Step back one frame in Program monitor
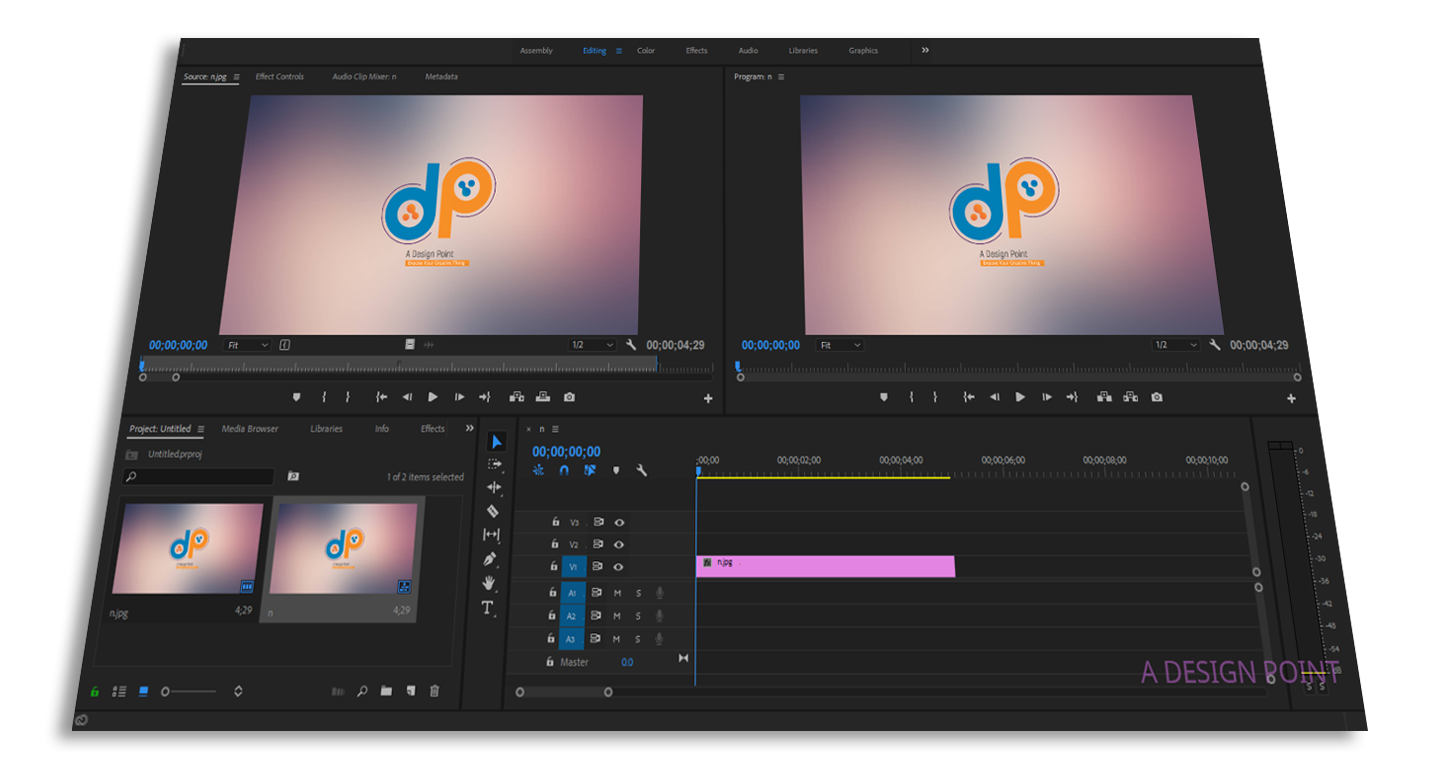This screenshot has width=1440, height=770. pos(994,397)
